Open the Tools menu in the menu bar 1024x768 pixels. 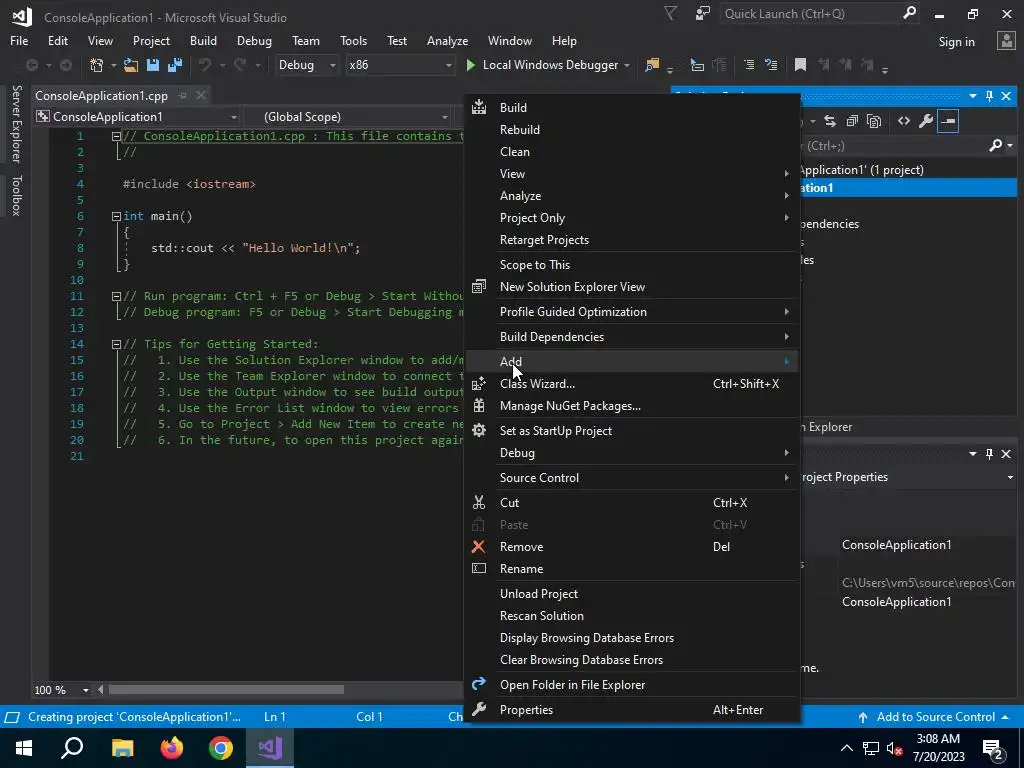click(353, 40)
